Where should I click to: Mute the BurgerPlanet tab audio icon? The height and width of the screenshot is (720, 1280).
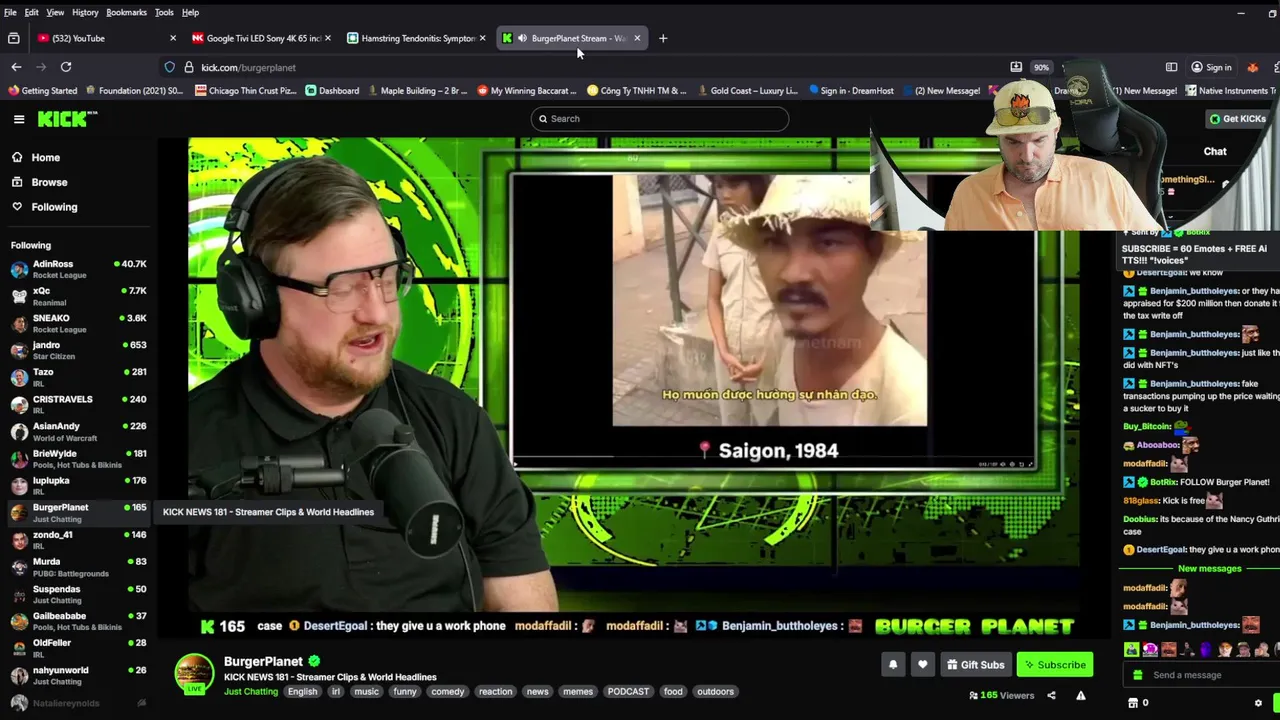(x=522, y=38)
